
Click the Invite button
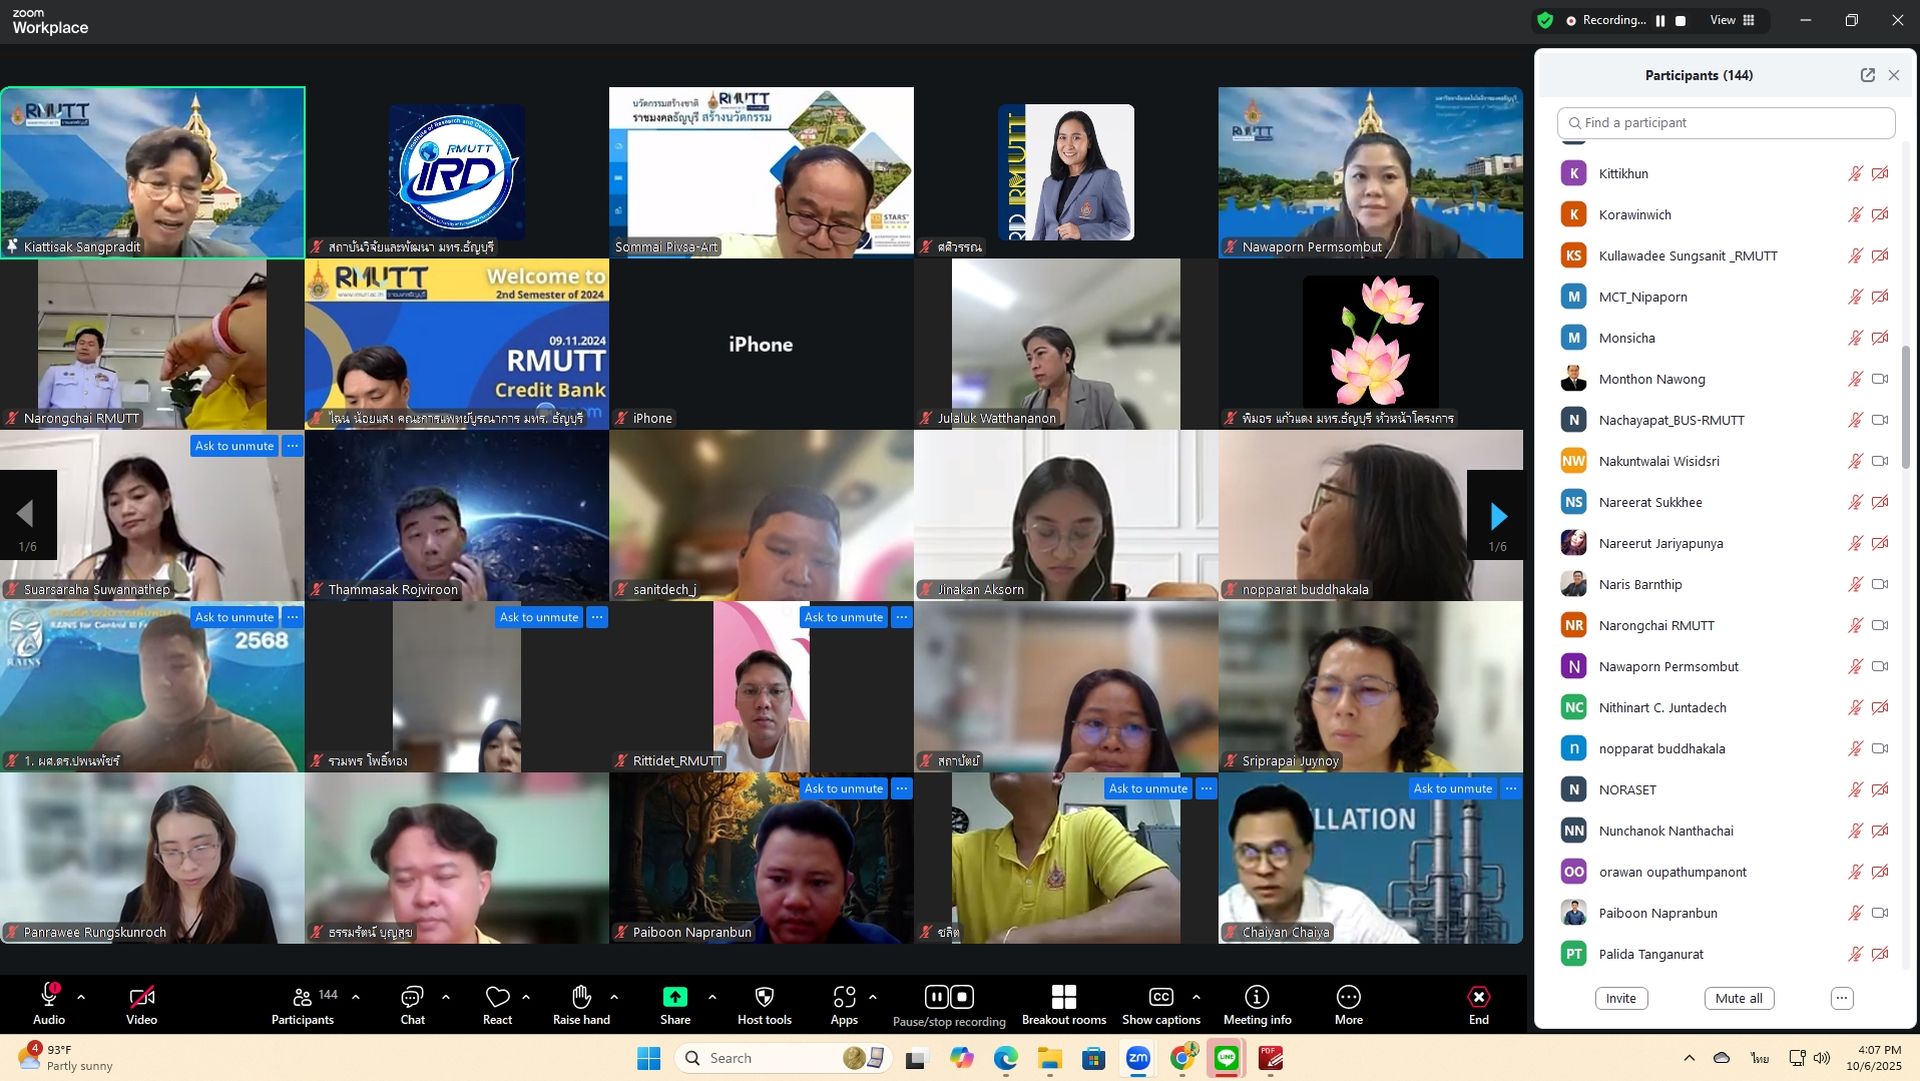[x=1620, y=998]
